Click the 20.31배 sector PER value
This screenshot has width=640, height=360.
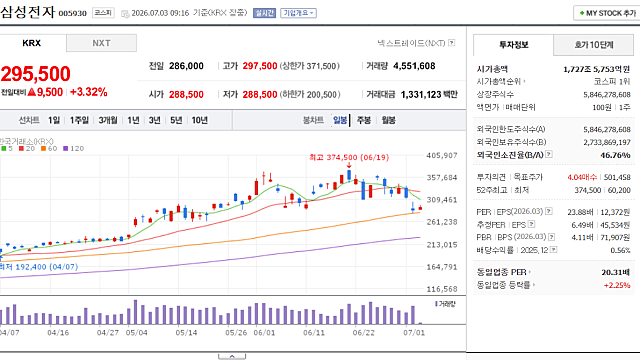[616, 272]
